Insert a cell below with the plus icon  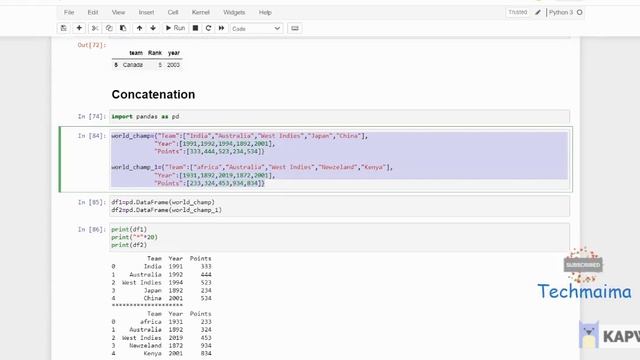79,28
